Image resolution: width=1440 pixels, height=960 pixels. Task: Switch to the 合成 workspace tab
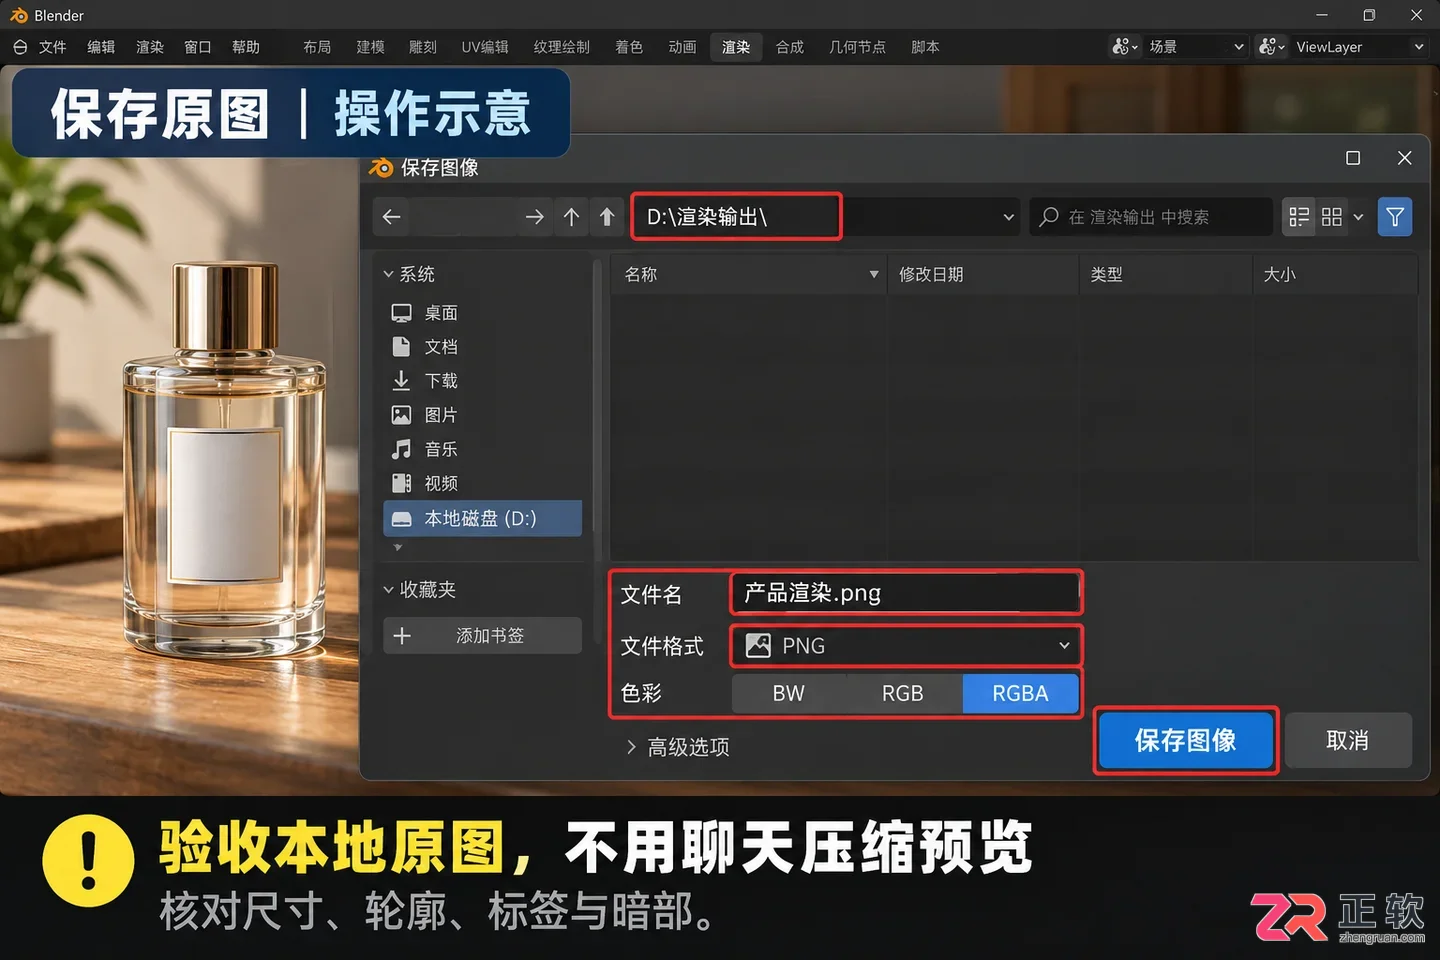pyautogui.click(x=790, y=47)
